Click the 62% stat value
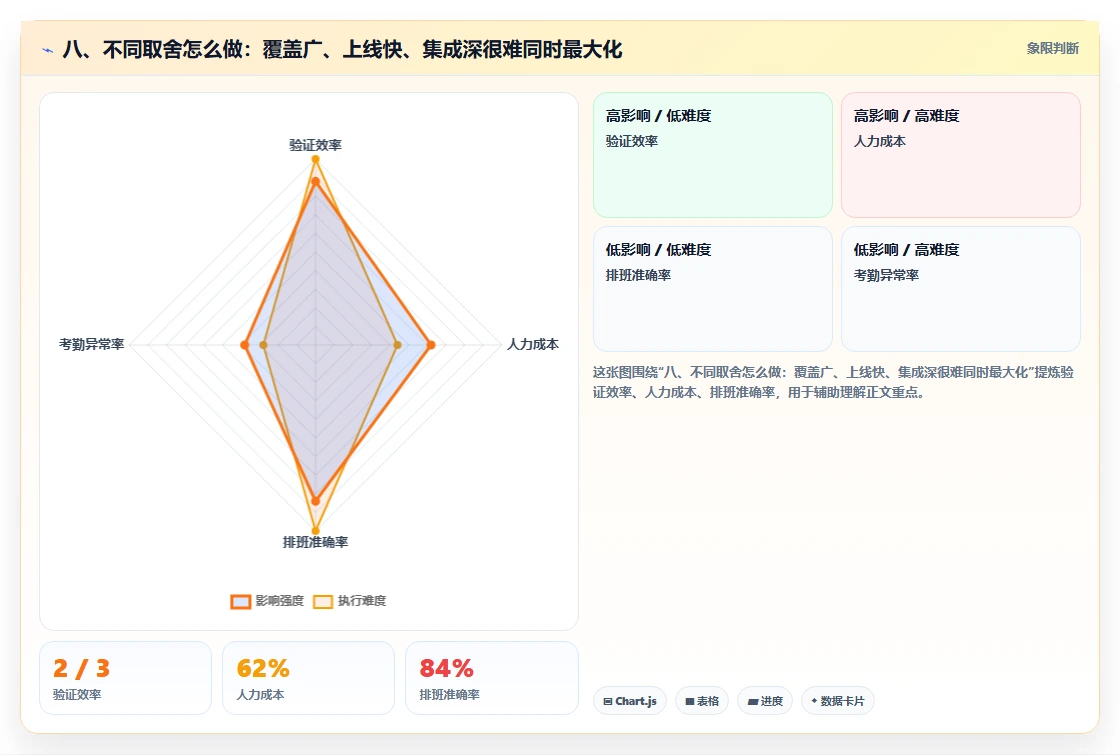Screen dimensions: 1120x755 tap(263, 669)
